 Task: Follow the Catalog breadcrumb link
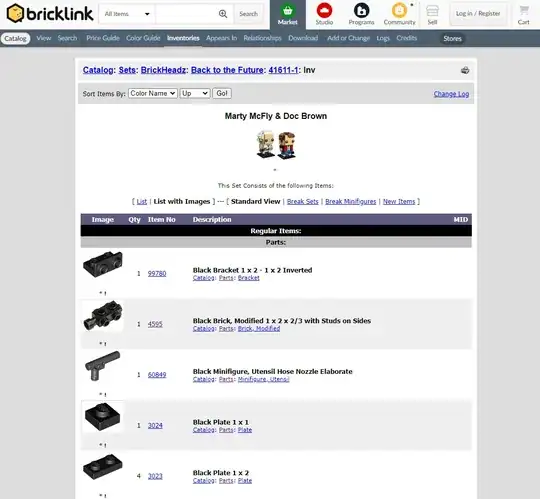[98, 70]
